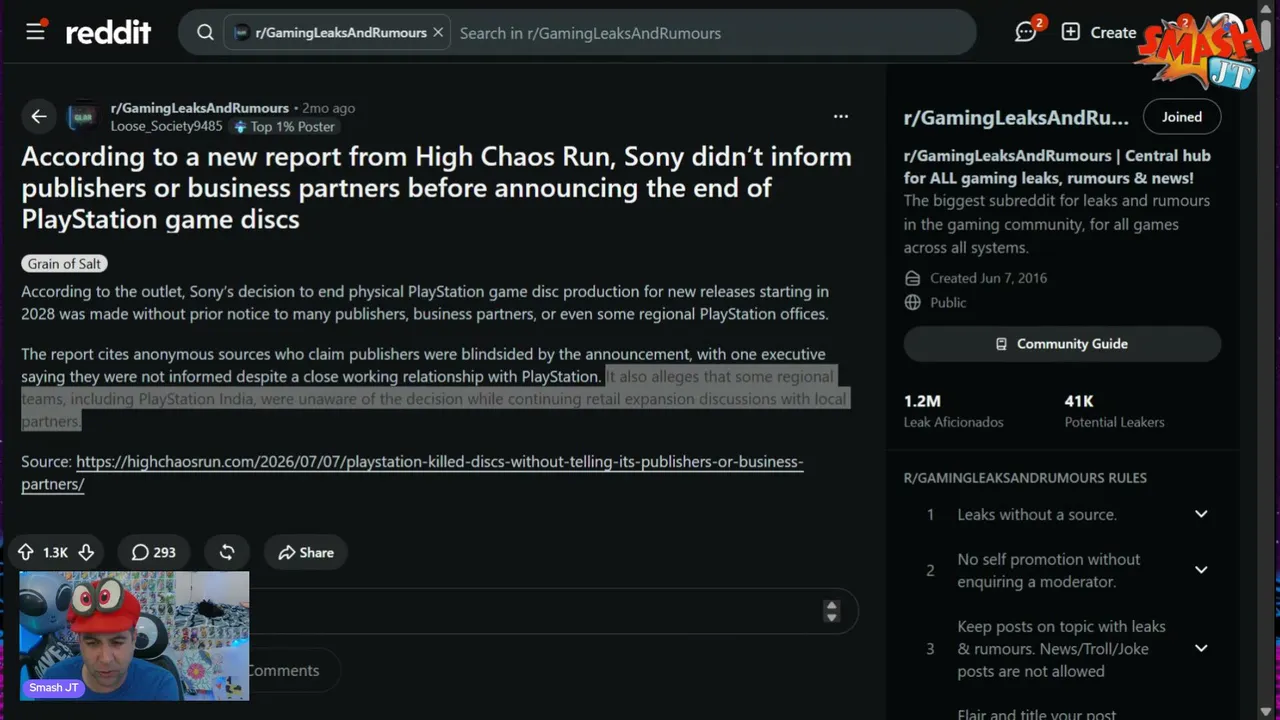The height and width of the screenshot is (720, 1280).
Task: Open the highchaosrun.com source link
Action: (412, 473)
